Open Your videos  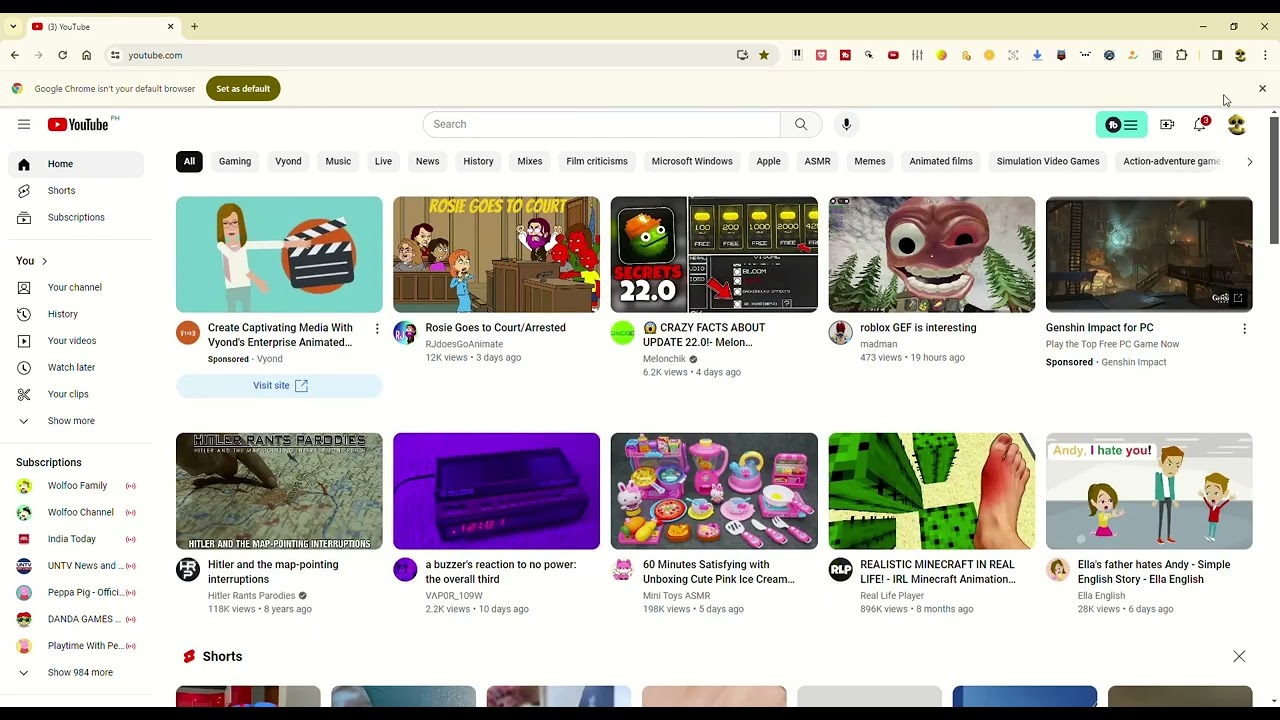pos(76,341)
